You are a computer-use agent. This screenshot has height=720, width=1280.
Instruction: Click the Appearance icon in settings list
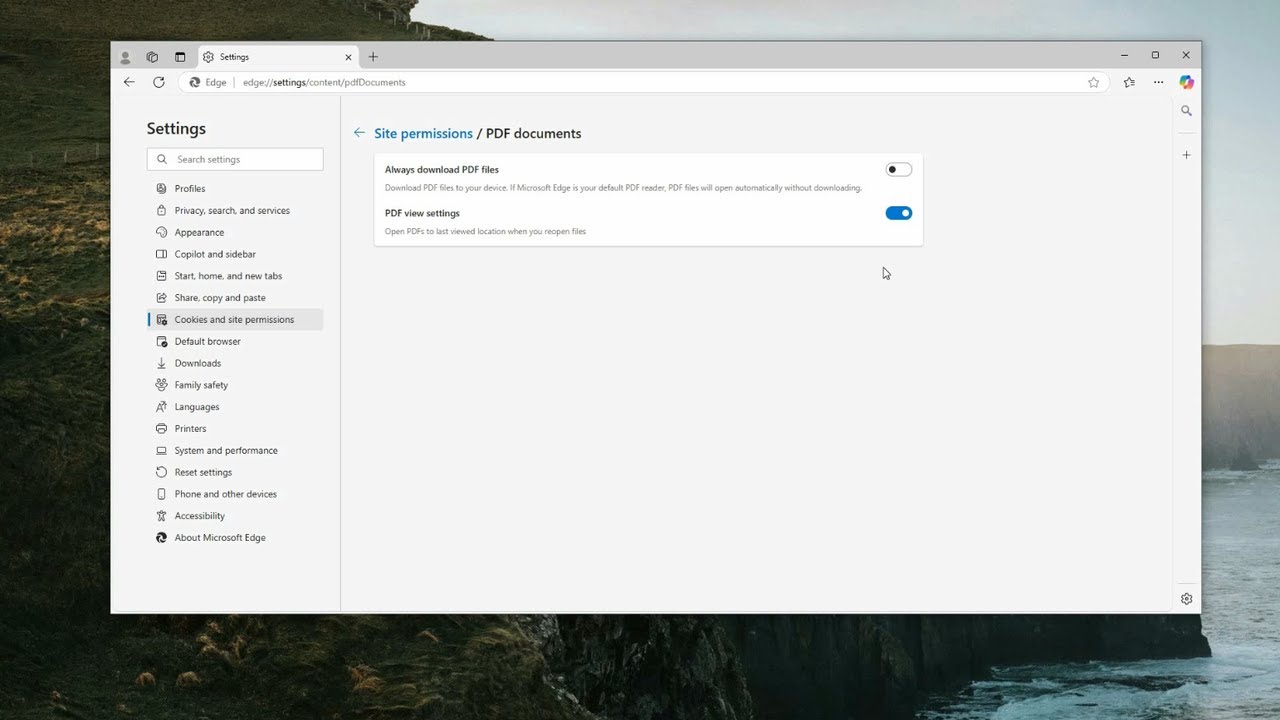pyautogui.click(x=161, y=232)
